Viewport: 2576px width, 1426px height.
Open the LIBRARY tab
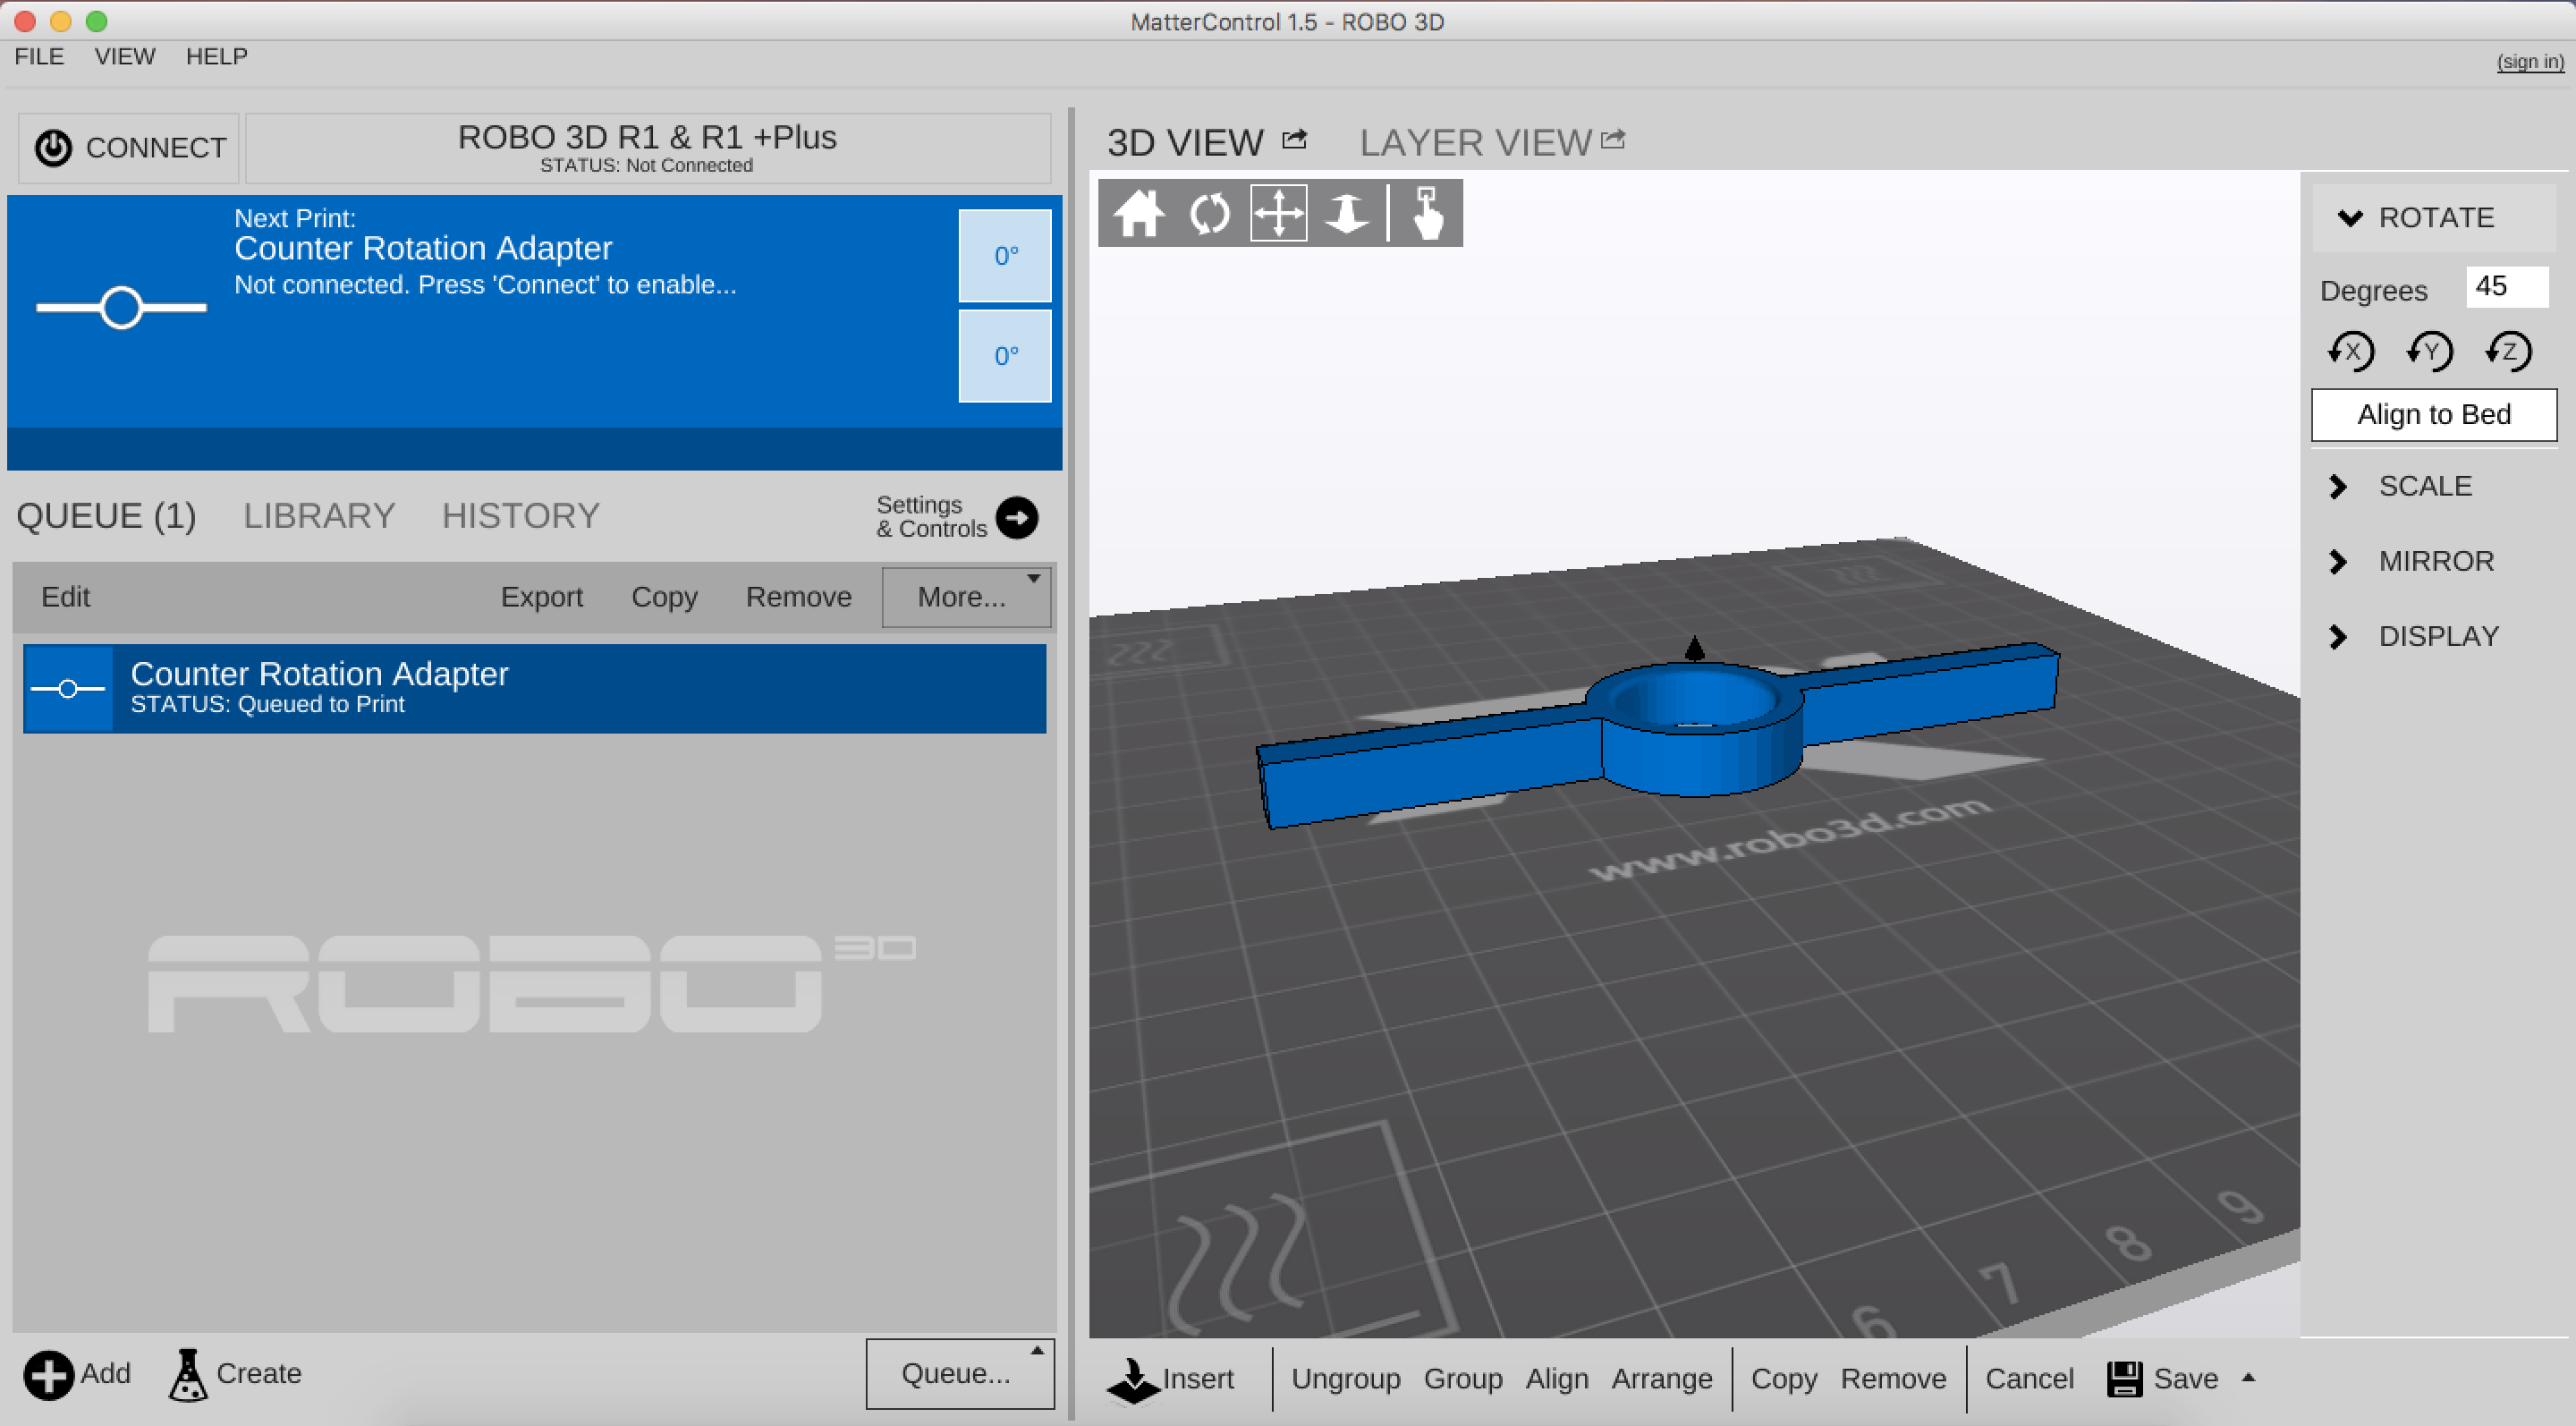pyautogui.click(x=319, y=516)
